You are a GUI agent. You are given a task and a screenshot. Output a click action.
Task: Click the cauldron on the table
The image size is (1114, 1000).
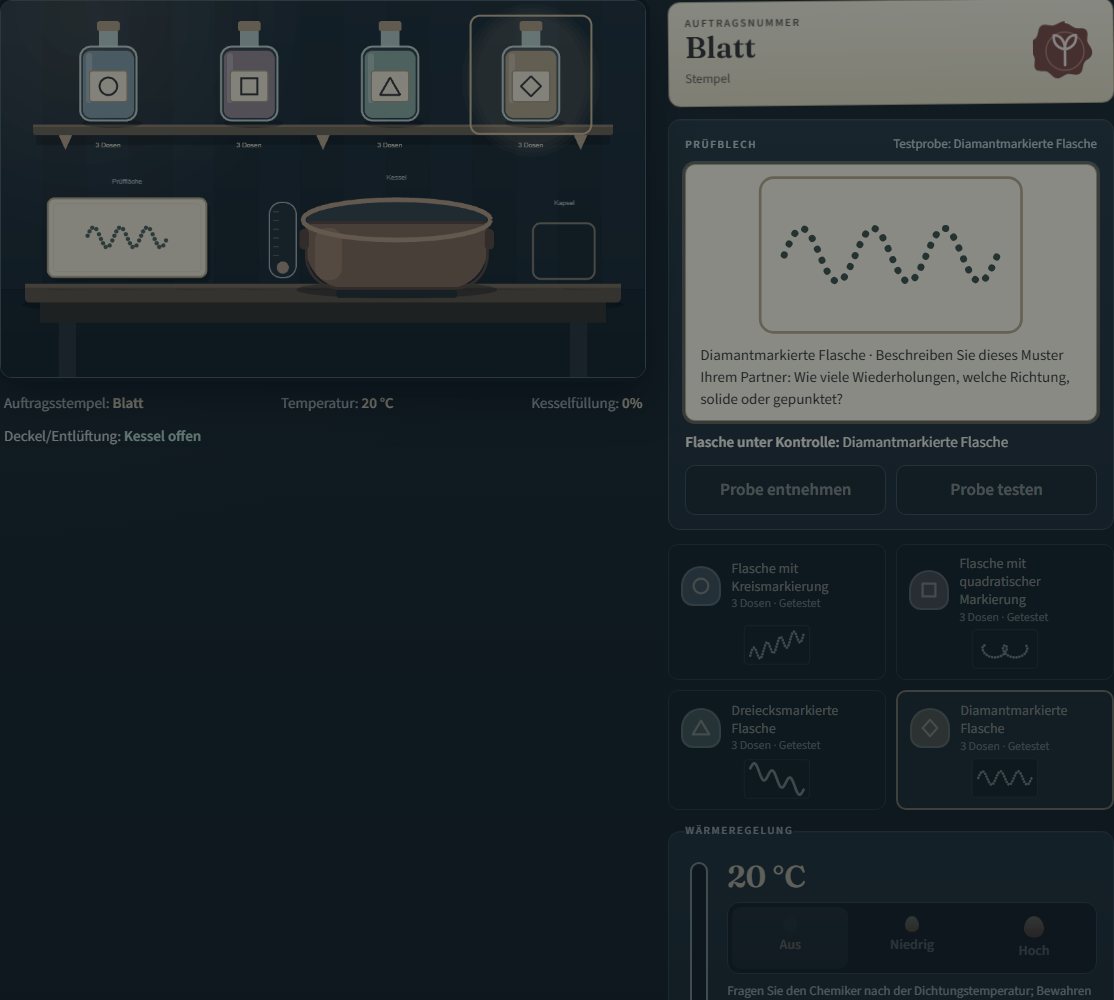396,245
